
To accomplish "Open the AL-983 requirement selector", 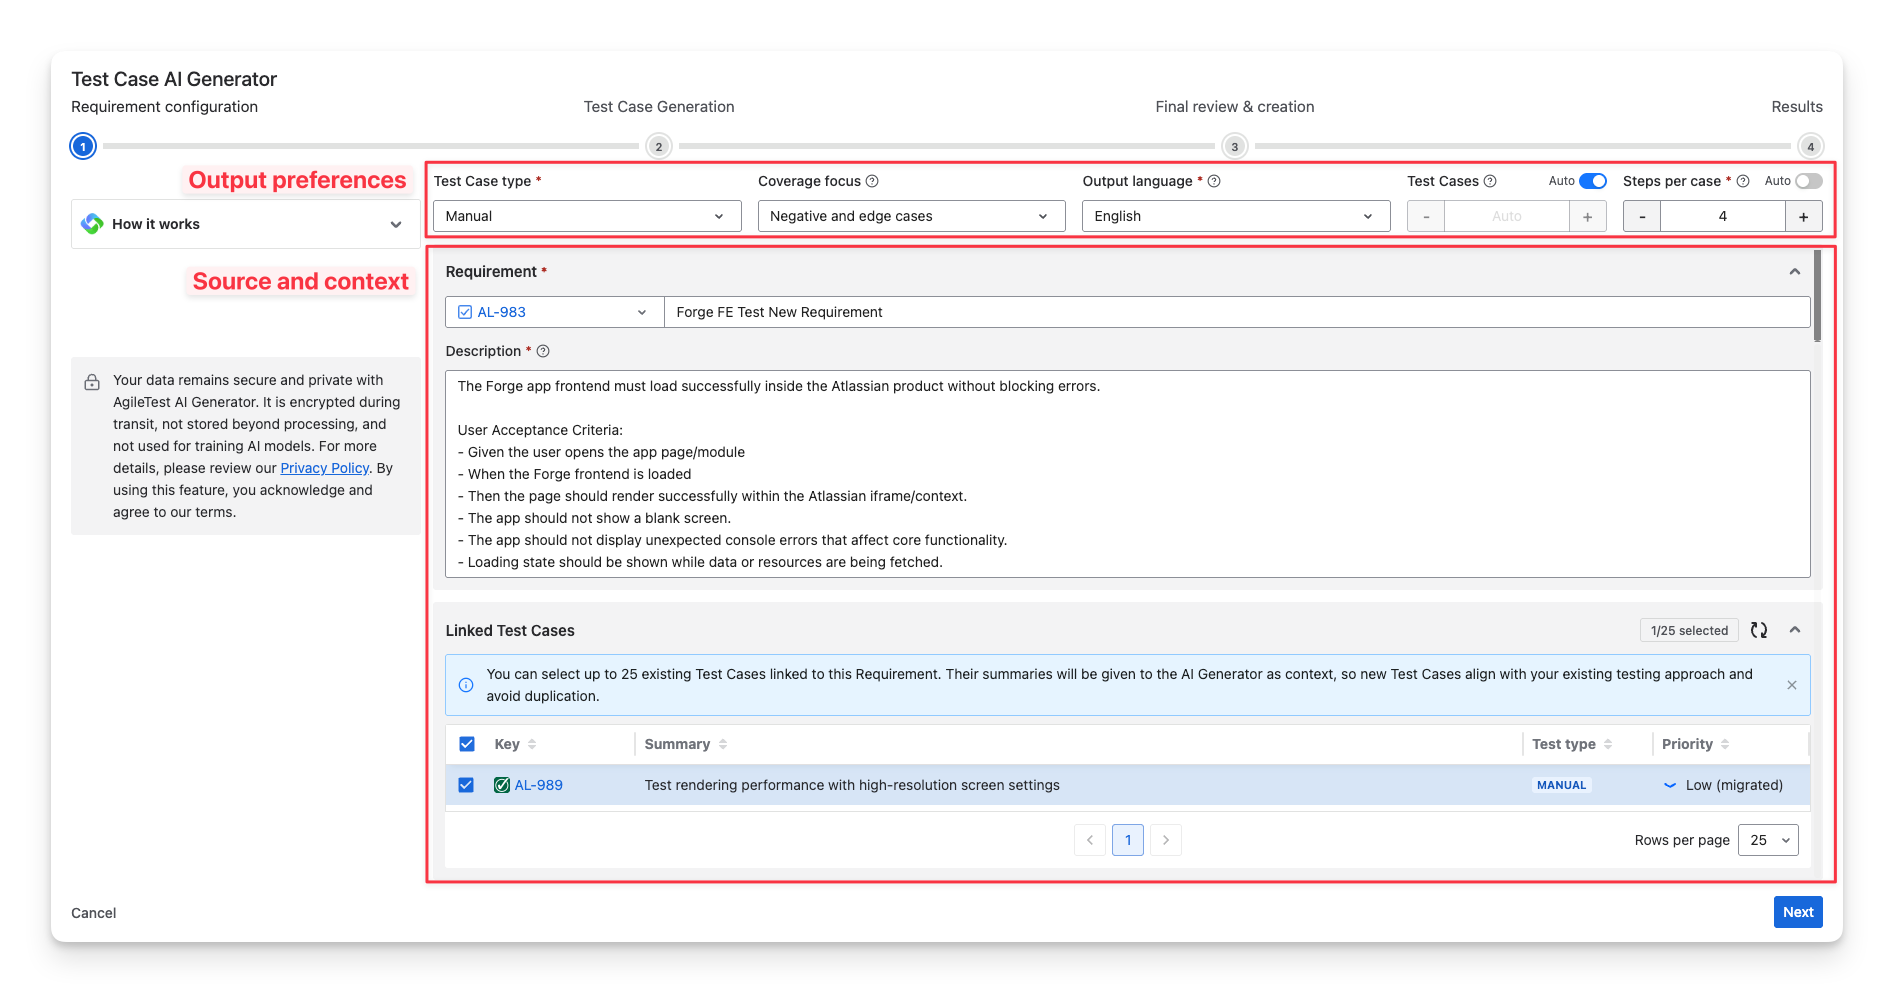I will (555, 312).
